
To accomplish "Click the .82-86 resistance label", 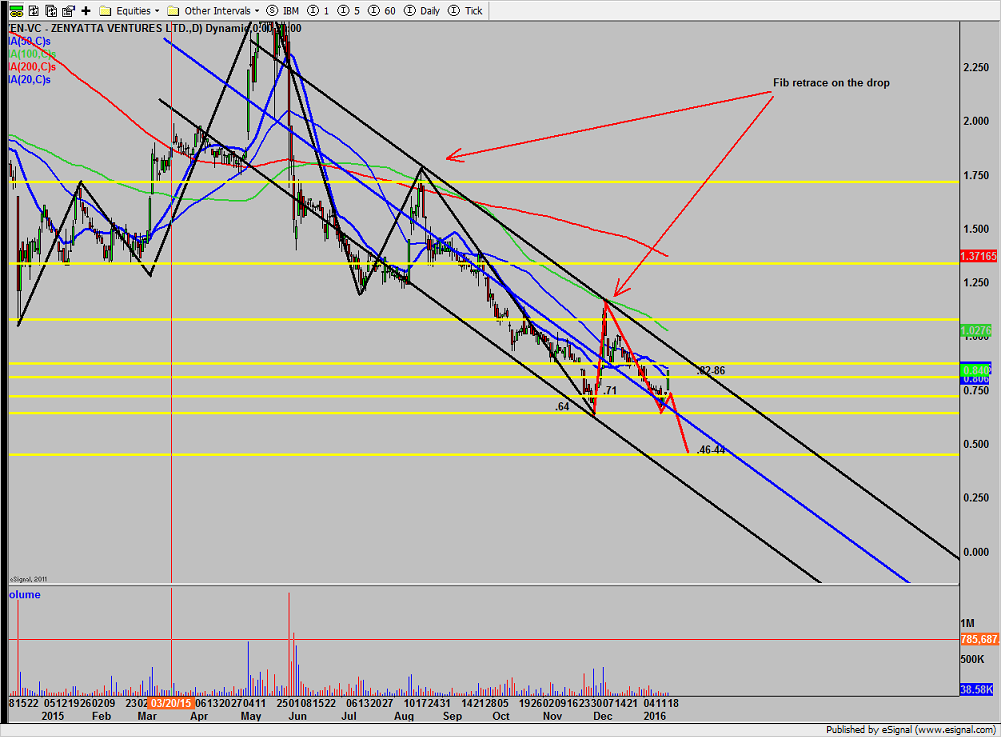I will tap(711, 370).
